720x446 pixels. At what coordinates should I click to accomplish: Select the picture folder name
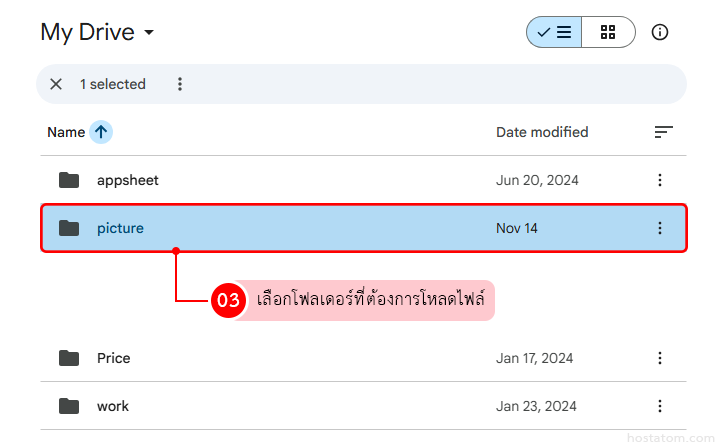pyautogui.click(x=120, y=228)
